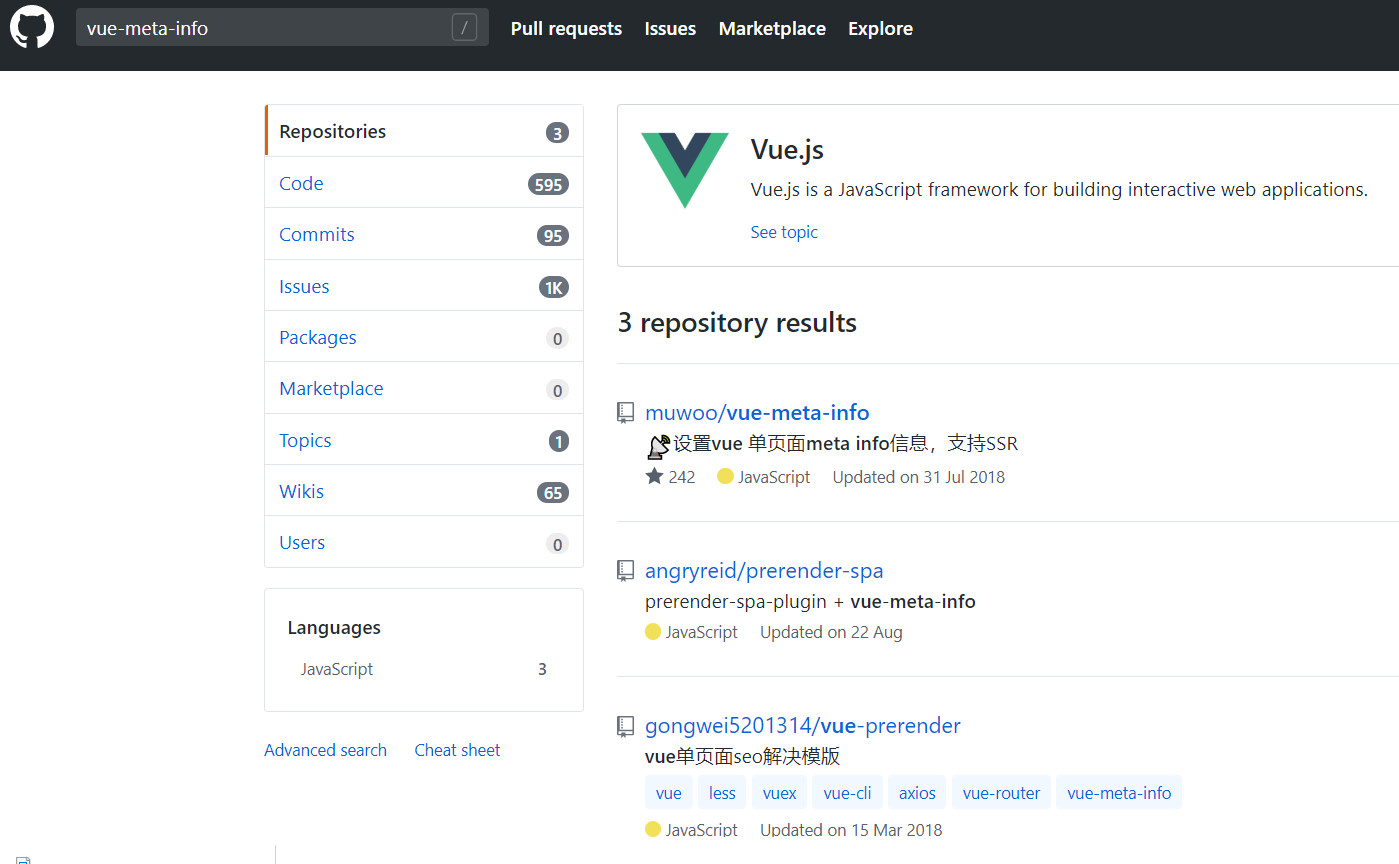This screenshot has width=1399, height=864.
Task: Click the 1K issues count badge
Action: tap(553, 288)
